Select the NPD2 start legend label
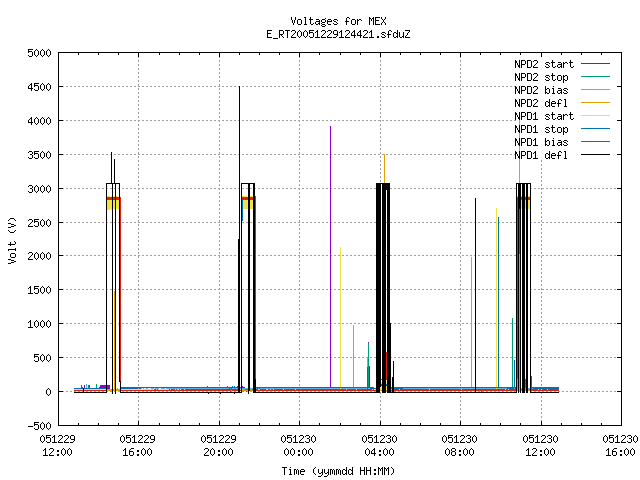This screenshot has height=480, width=640. tap(544, 64)
